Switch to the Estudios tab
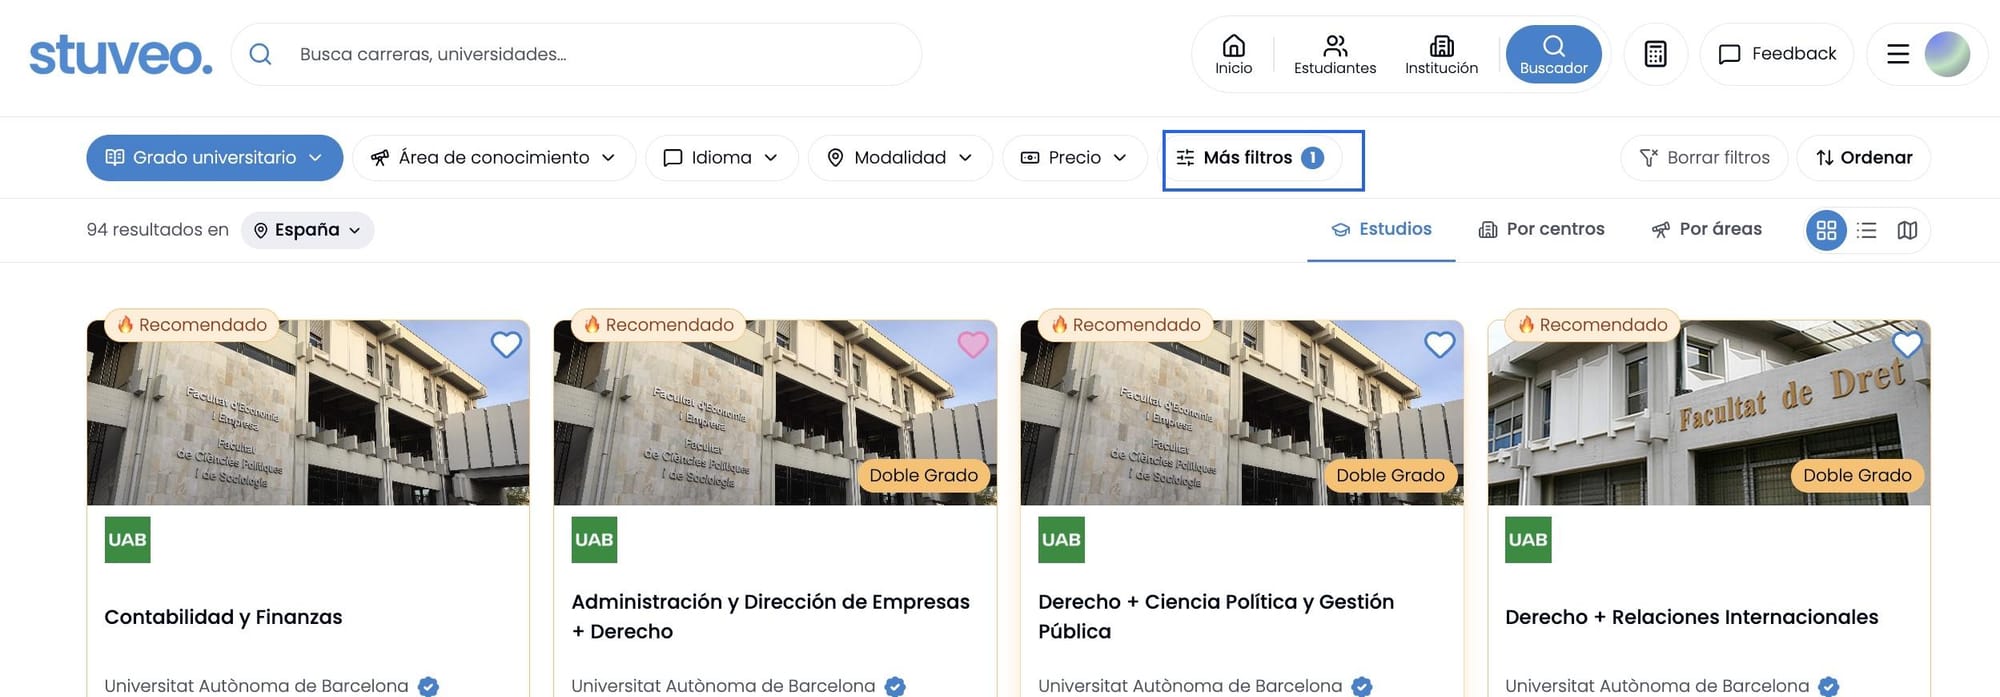 1381,230
